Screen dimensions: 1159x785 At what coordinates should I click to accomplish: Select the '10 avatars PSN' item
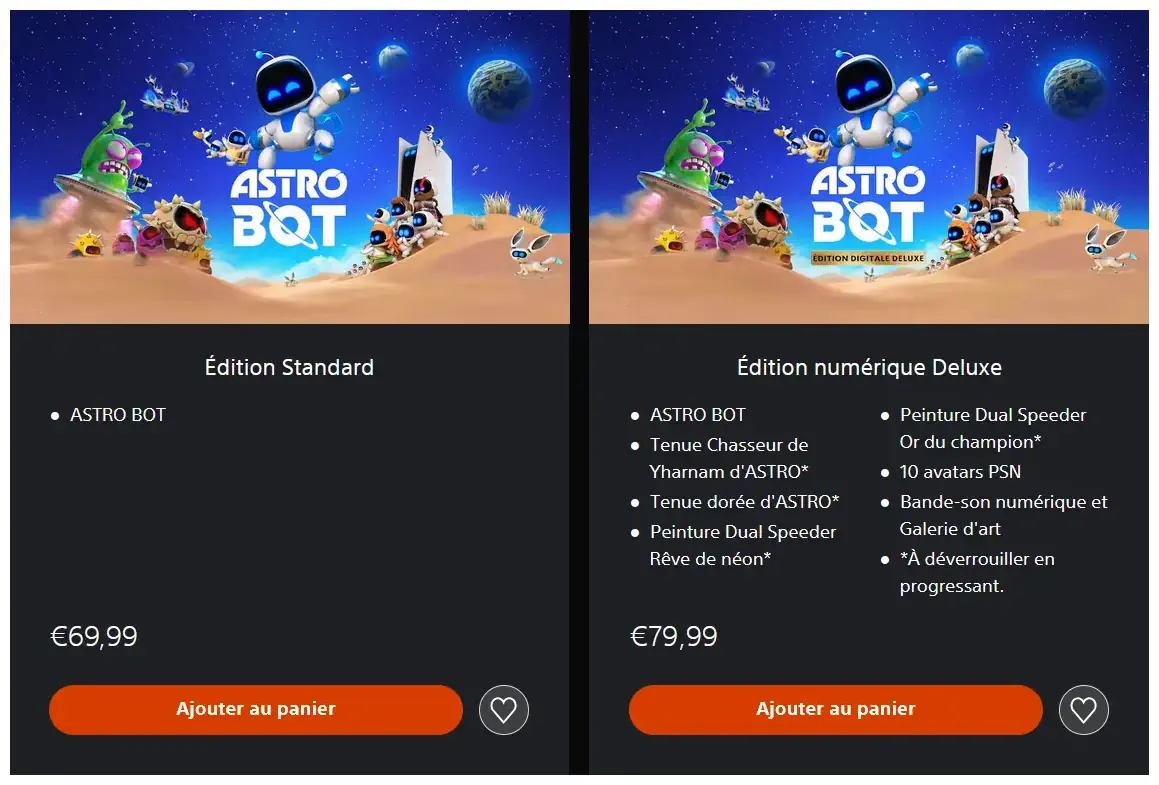tap(960, 472)
